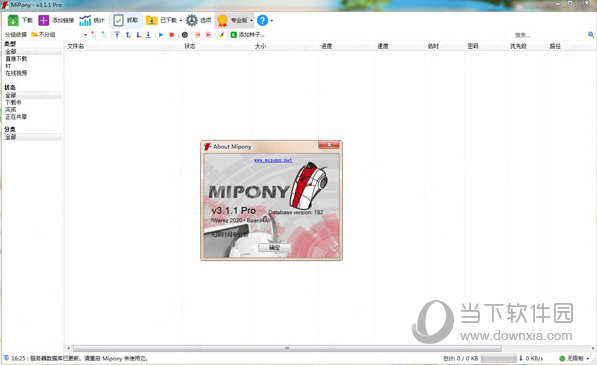Click the blue start play icon
This screenshot has height=365, width=597.
[161, 35]
